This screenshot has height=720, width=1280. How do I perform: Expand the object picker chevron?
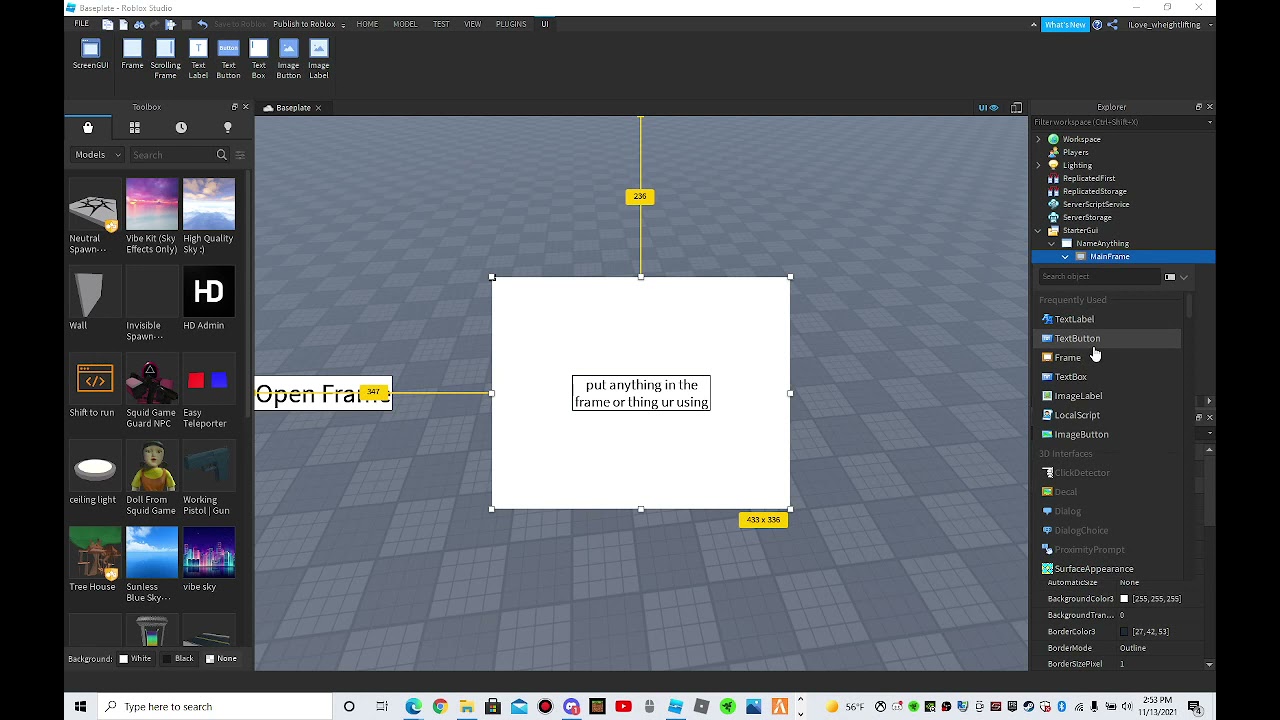(x=1184, y=277)
